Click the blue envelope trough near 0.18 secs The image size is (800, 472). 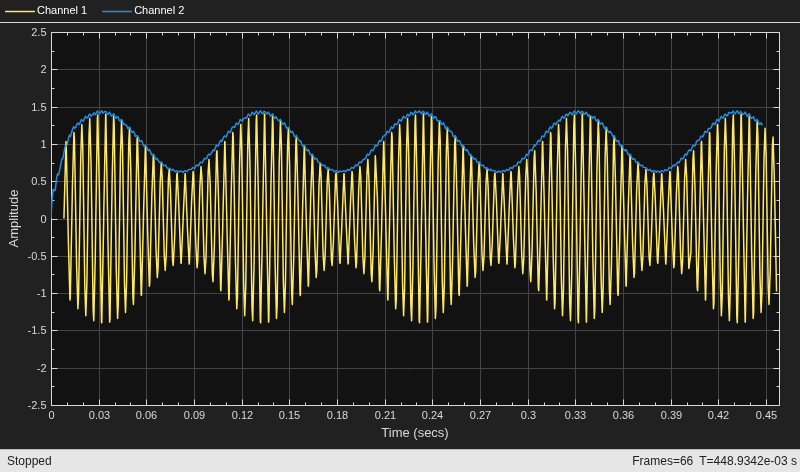click(x=338, y=171)
